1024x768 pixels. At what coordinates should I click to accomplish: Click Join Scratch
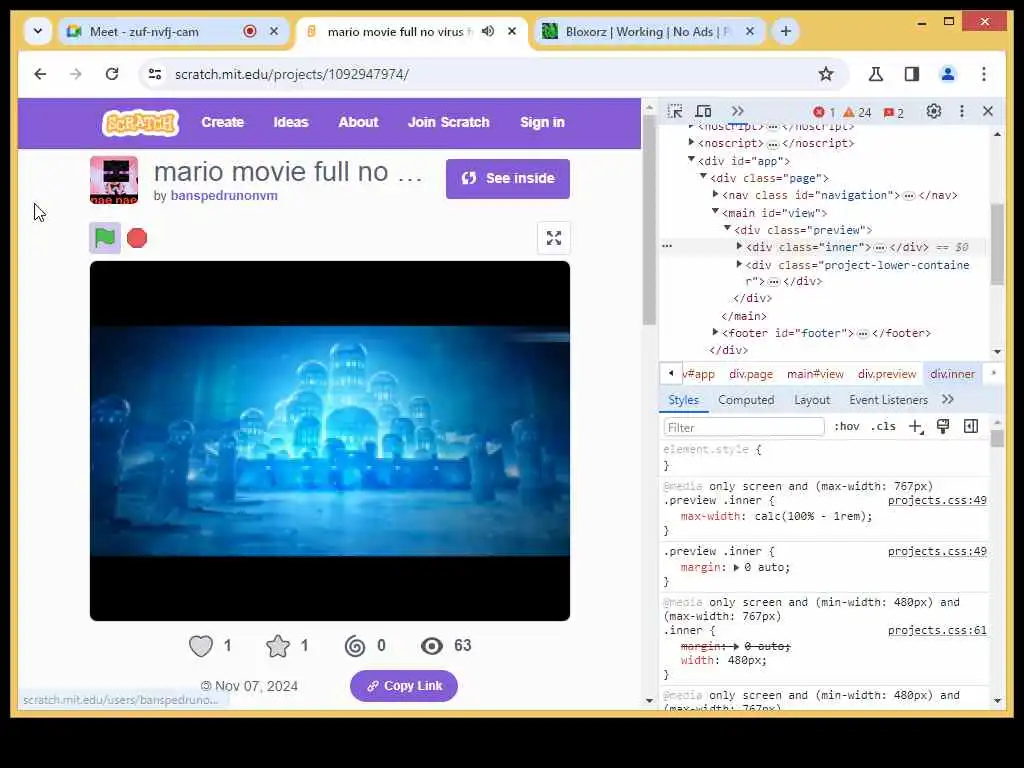449,123
